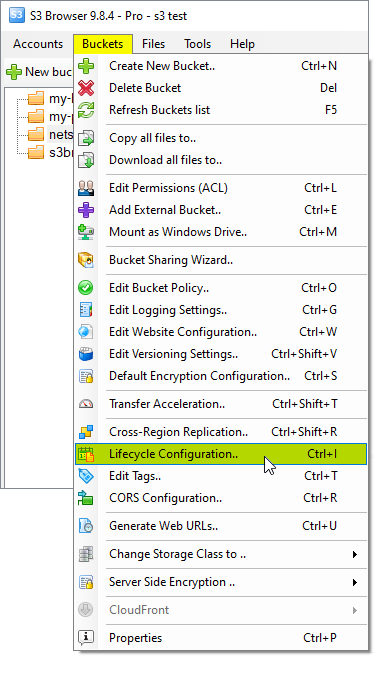Select Refresh Buckets list entry
392x675 pixels.
click(221, 110)
